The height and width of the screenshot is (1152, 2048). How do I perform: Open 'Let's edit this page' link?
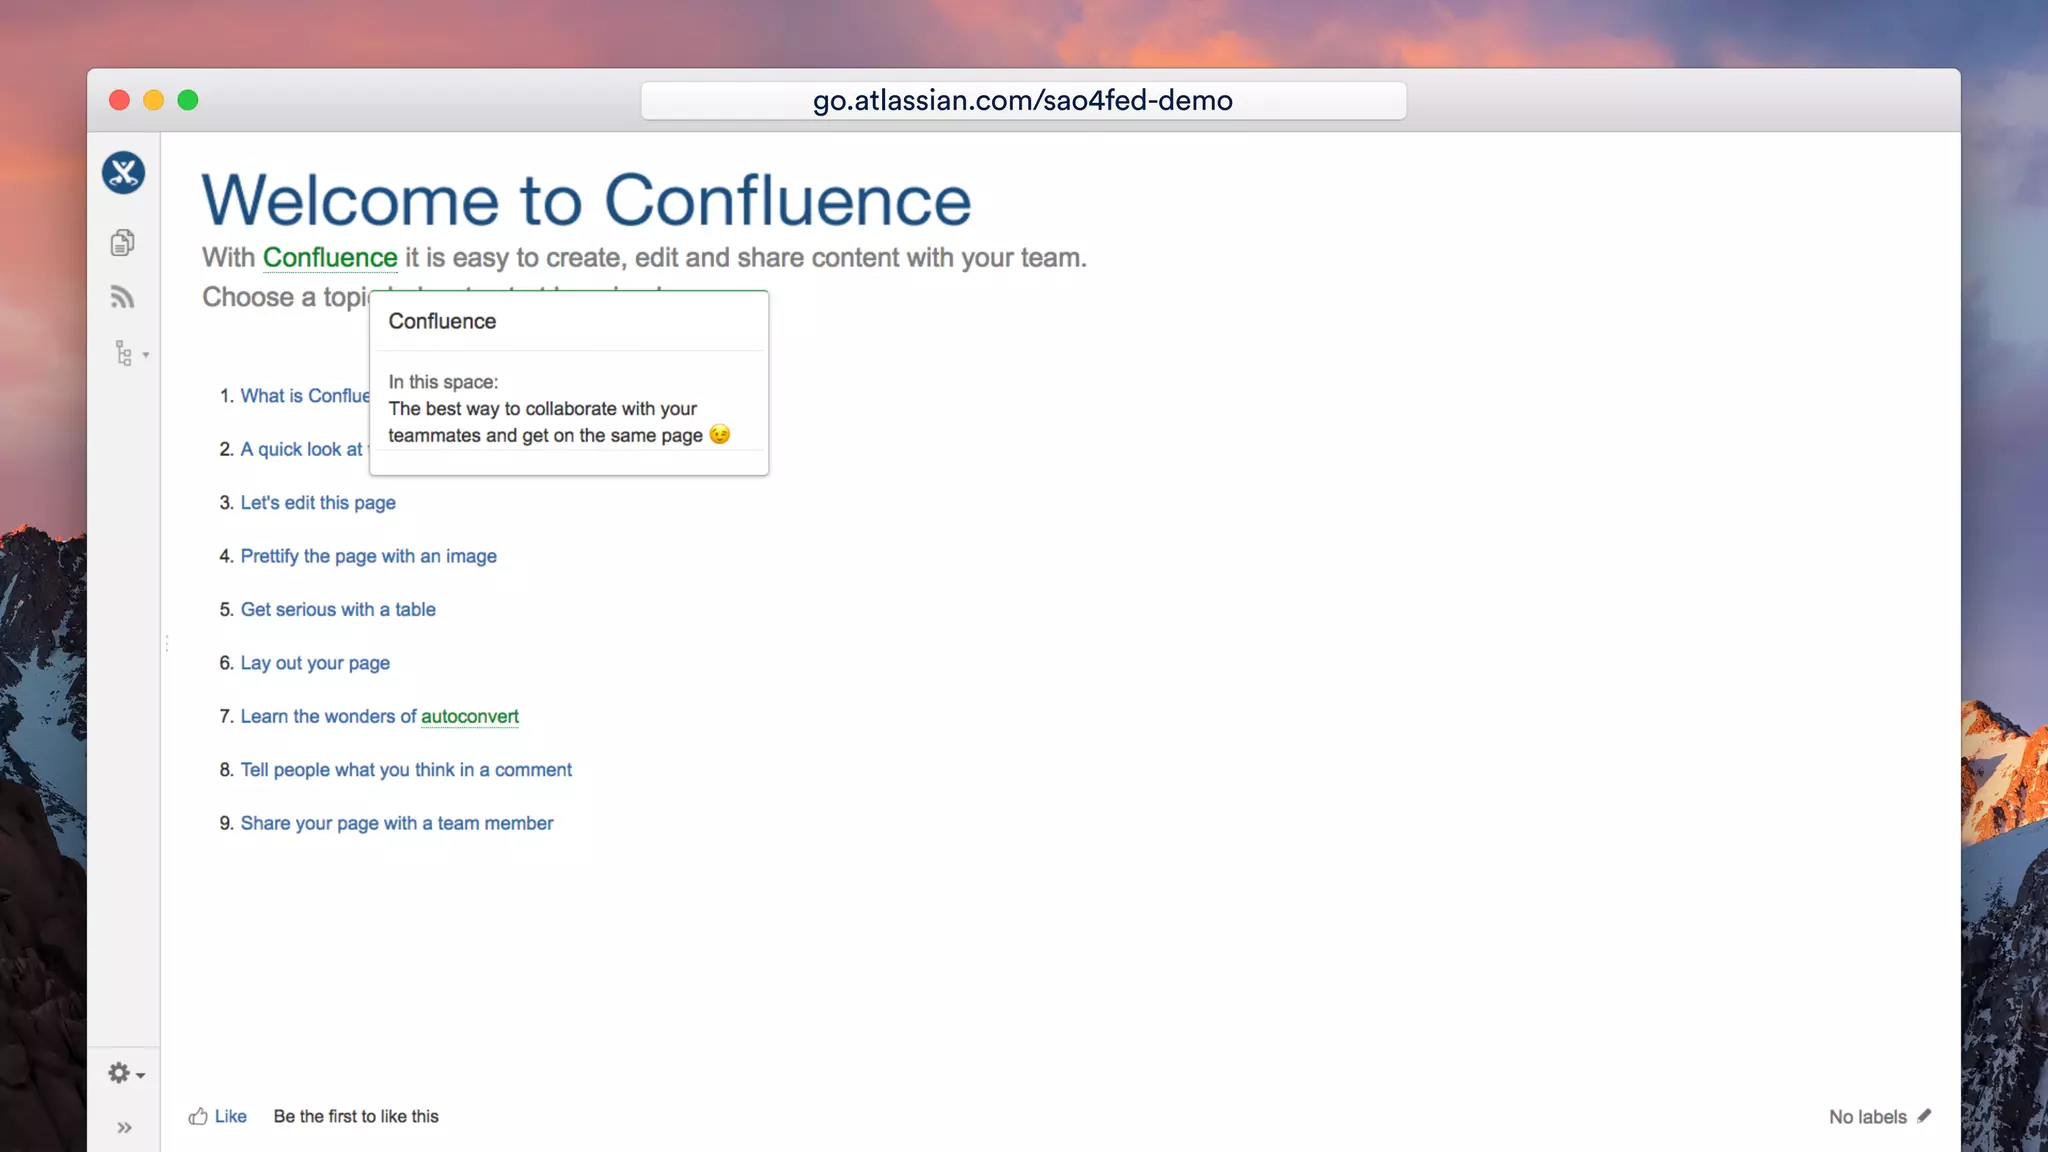click(x=318, y=503)
